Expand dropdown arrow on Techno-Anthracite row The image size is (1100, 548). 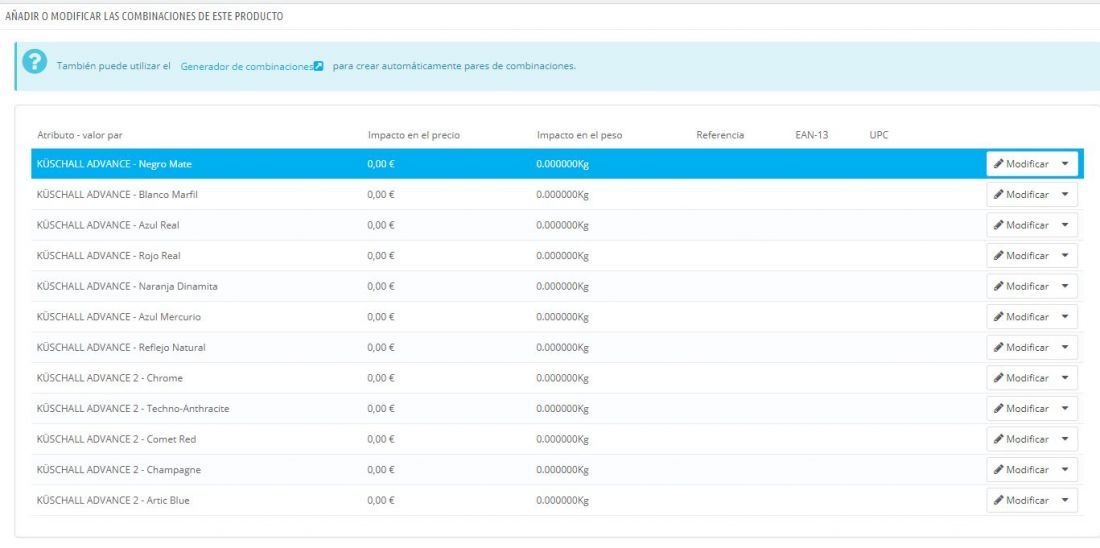point(1066,408)
